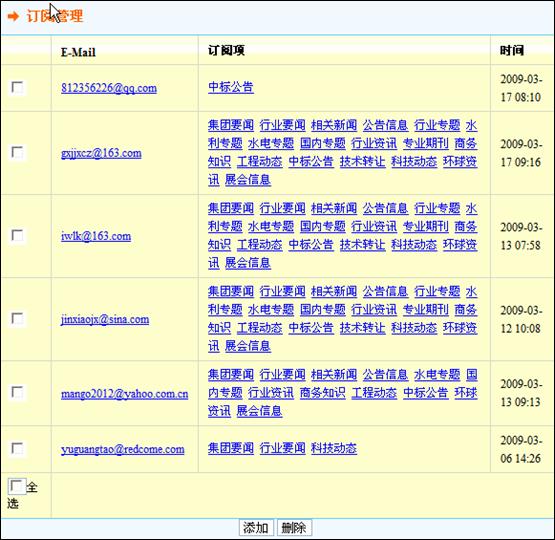Click the 订阅项 column header
The width and height of the screenshot is (555, 540).
click(226, 51)
